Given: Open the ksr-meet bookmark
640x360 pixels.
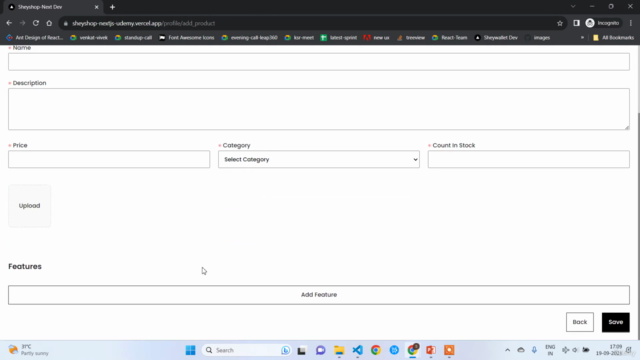Looking at the screenshot, I should point(299,38).
